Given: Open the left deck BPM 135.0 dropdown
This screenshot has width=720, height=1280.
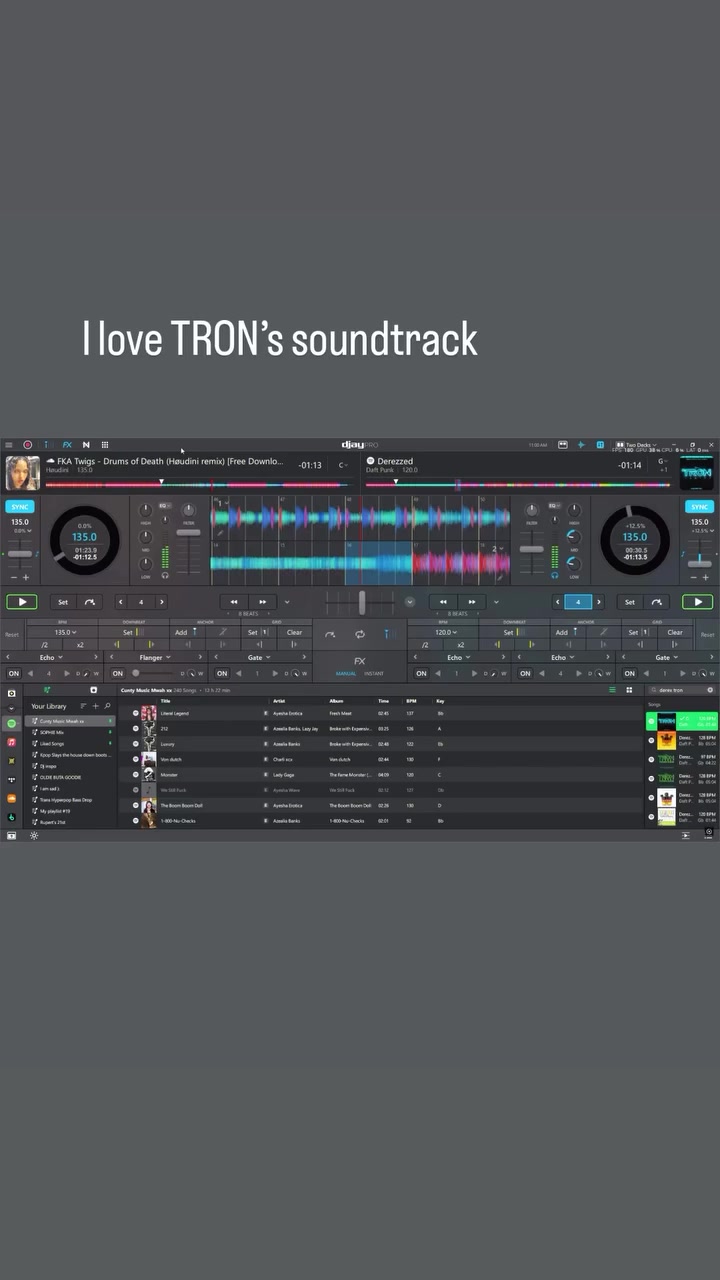Looking at the screenshot, I should pos(65,632).
